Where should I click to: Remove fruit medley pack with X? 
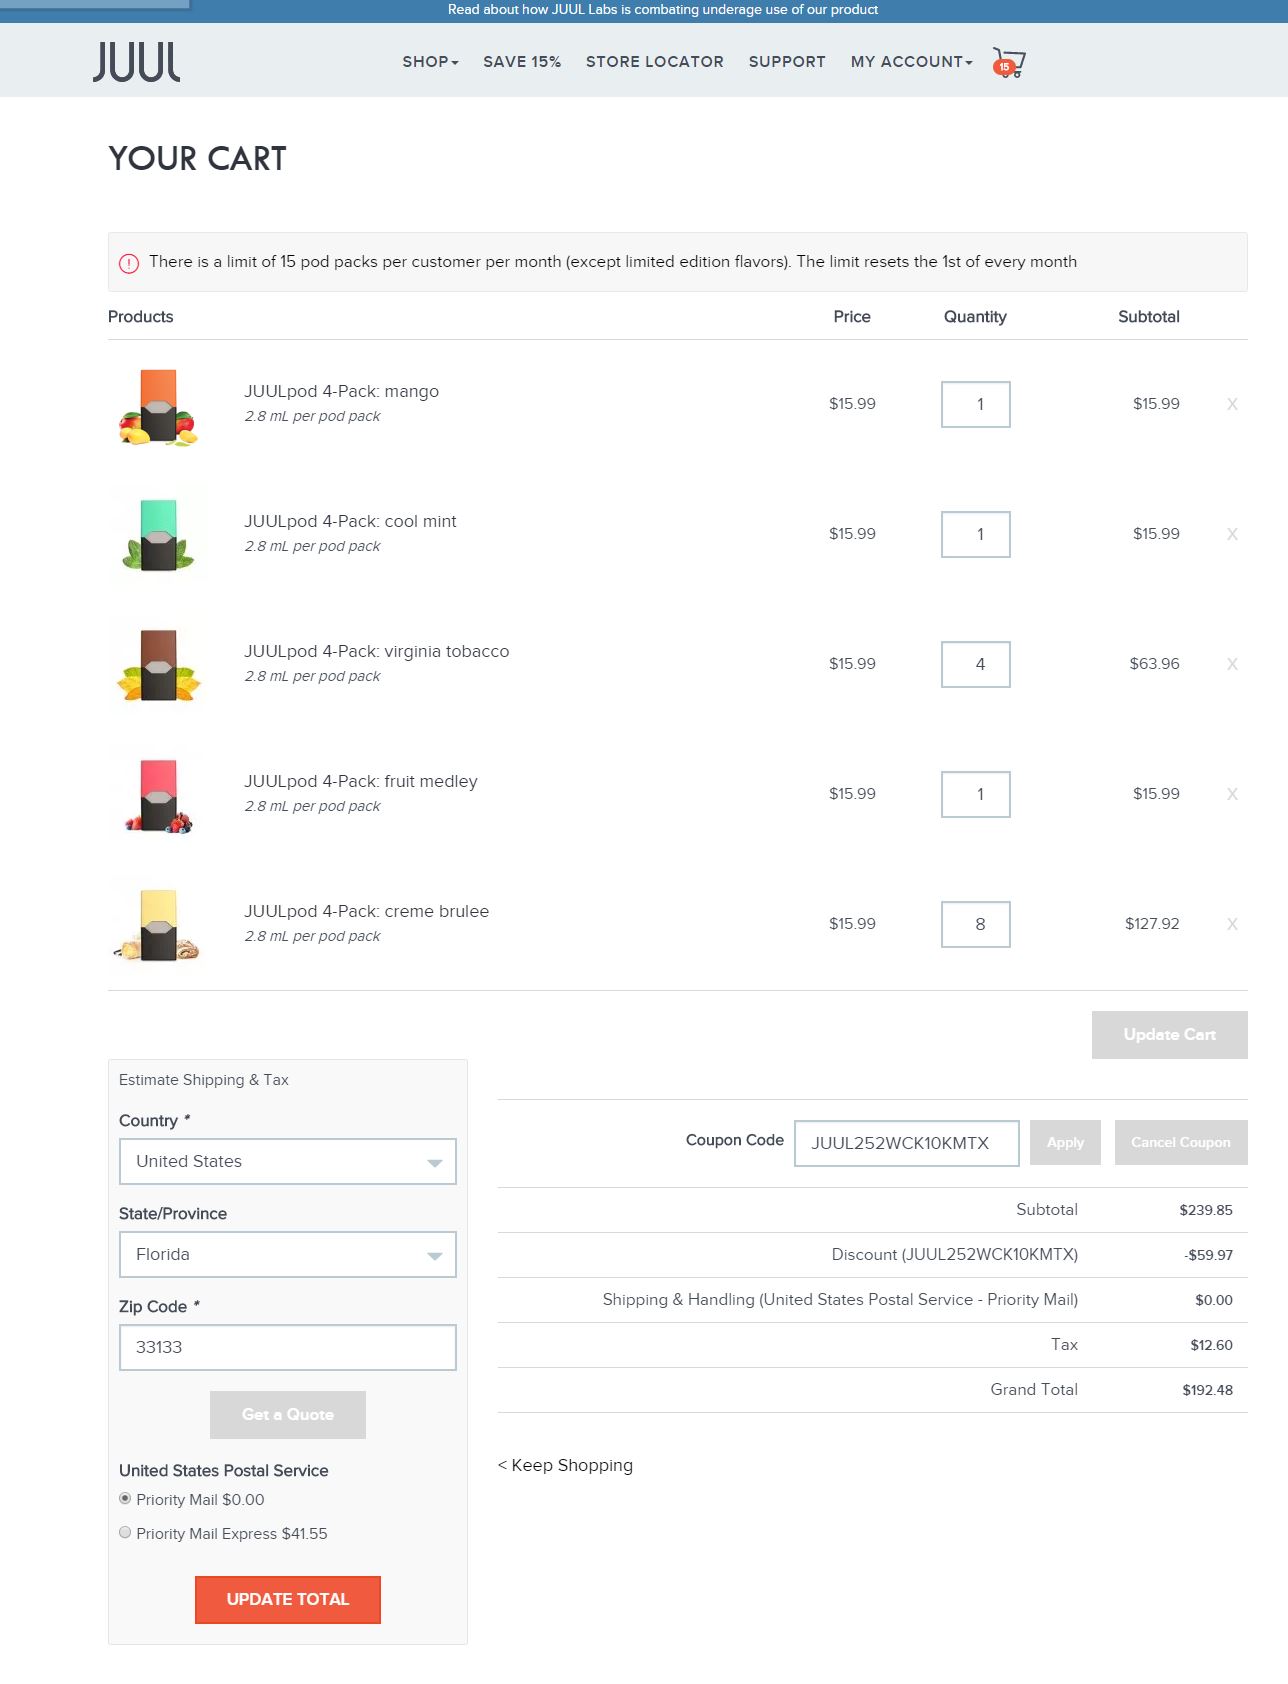(x=1232, y=794)
